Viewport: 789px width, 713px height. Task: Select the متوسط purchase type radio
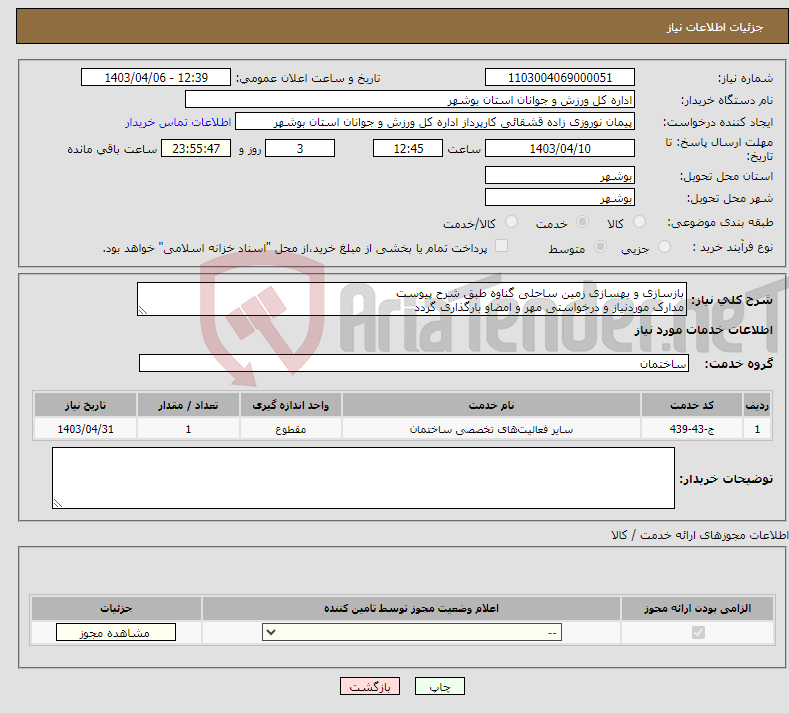[600, 247]
